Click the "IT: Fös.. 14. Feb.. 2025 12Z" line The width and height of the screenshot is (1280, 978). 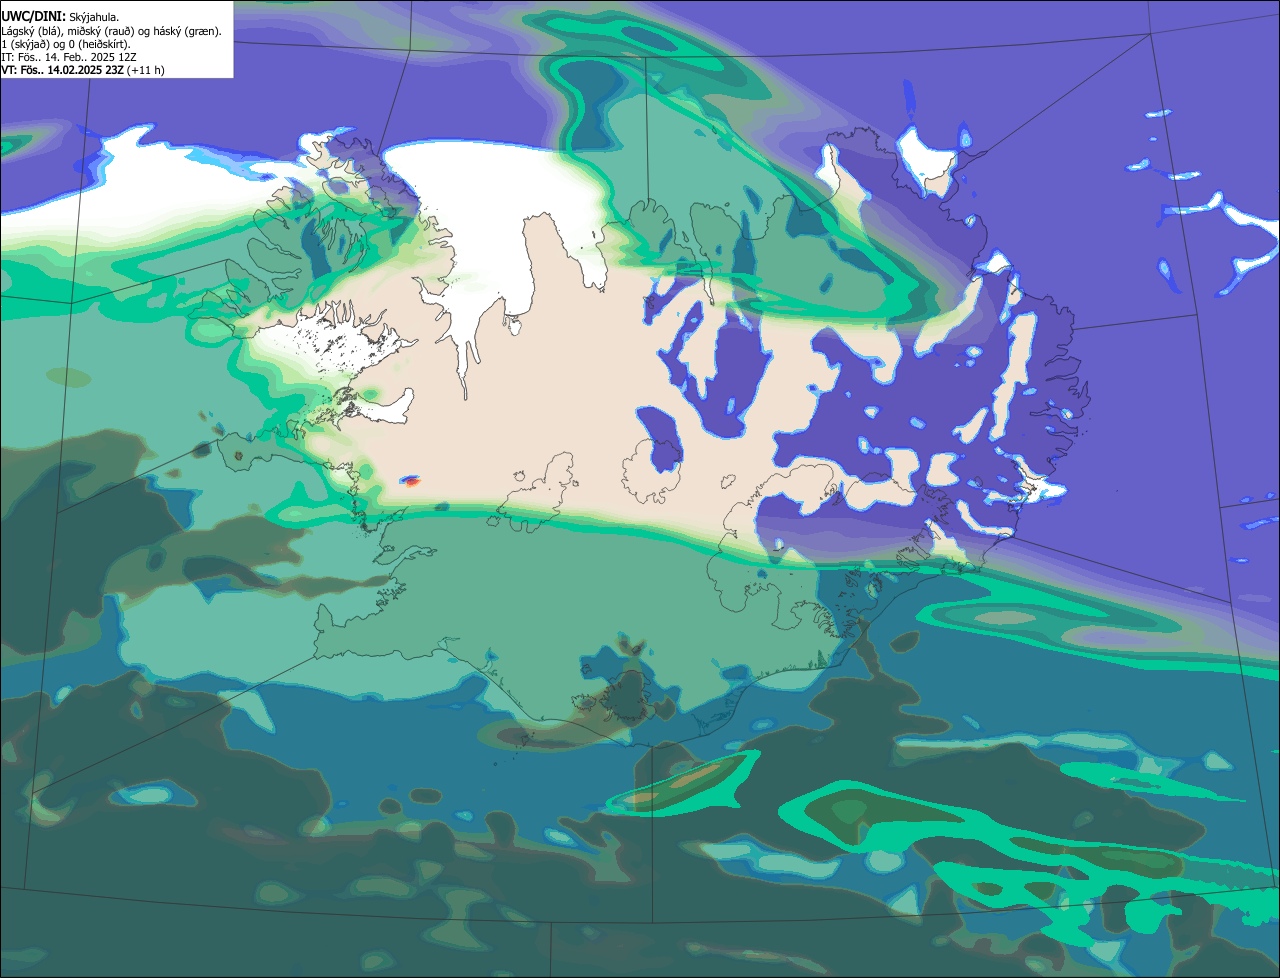[71, 57]
